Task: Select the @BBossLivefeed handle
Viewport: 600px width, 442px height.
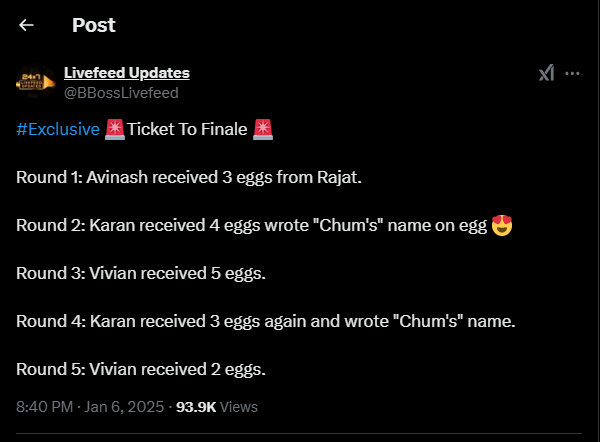Action: point(121,93)
